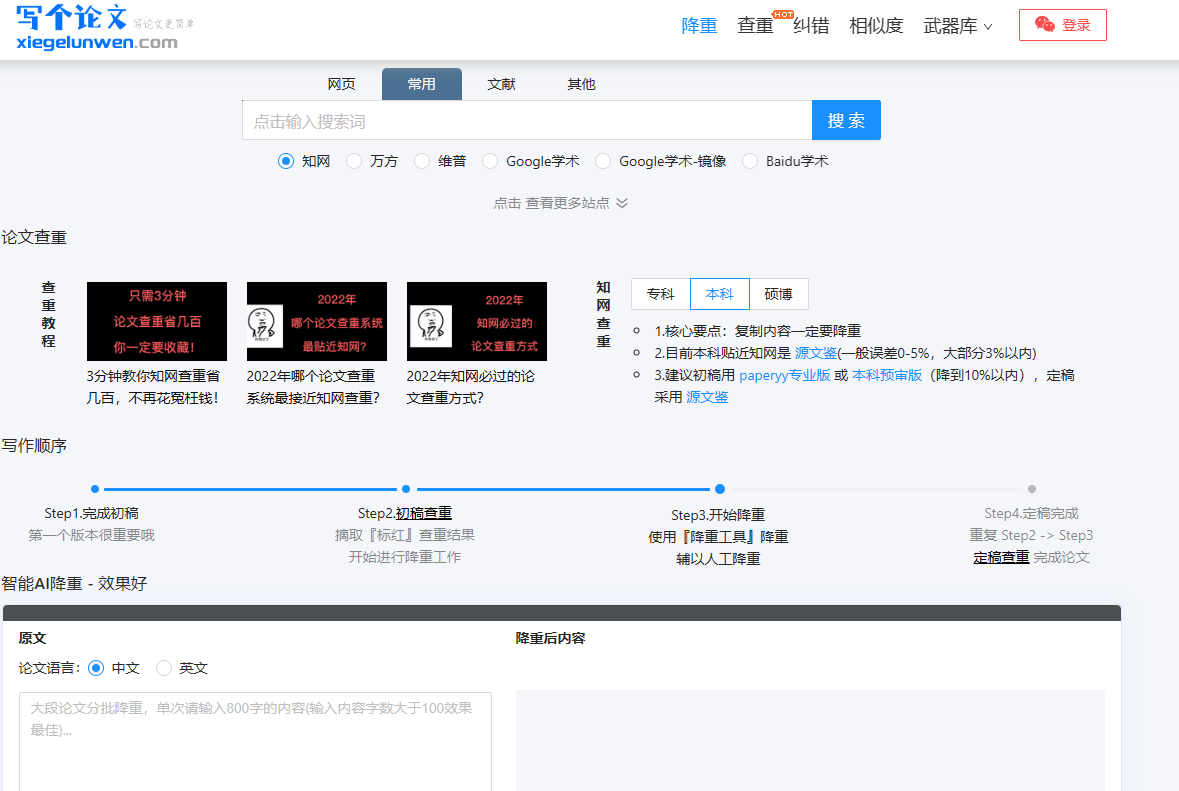
Task: Open the 知网必过的 tutorial thumbnail
Action: click(x=477, y=321)
